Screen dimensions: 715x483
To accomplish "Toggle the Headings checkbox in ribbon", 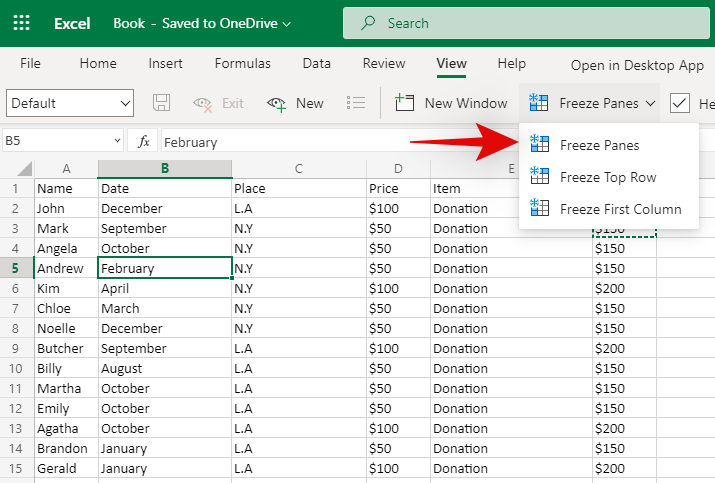I will (680, 103).
